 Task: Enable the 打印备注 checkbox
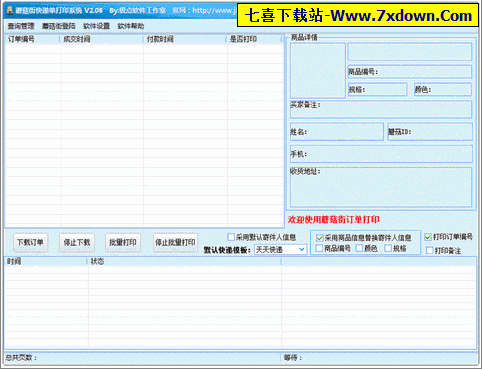click(430, 250)
